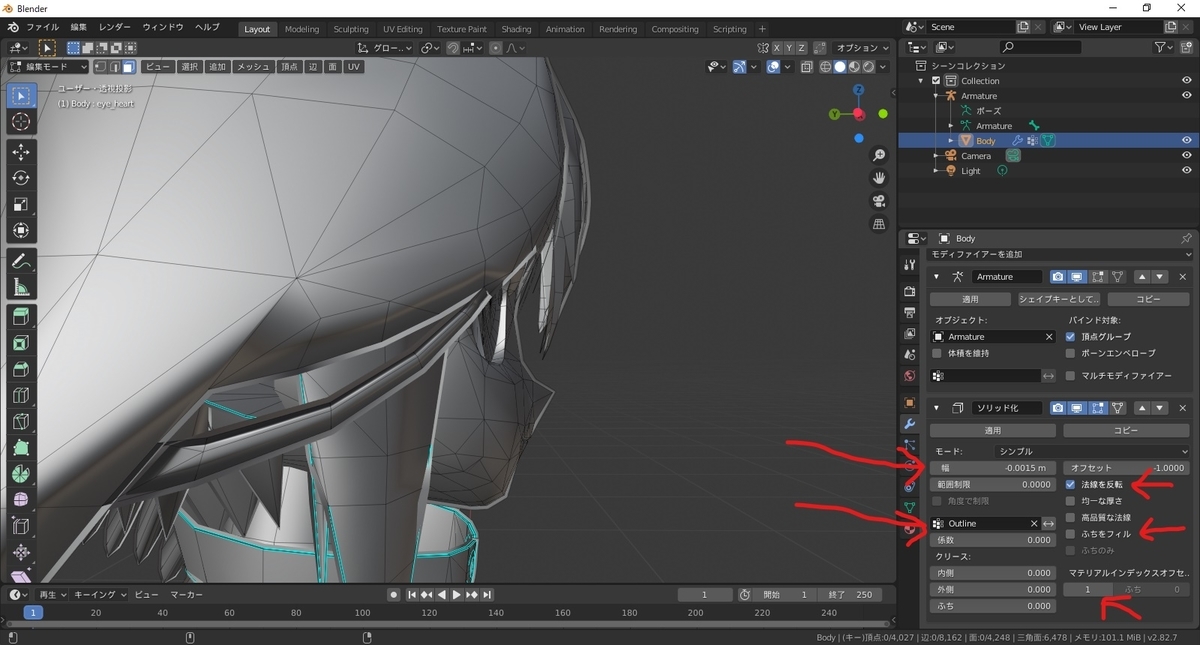
Task: Open the Object Data mesh properties tab
Action: [x=909, y=507]
